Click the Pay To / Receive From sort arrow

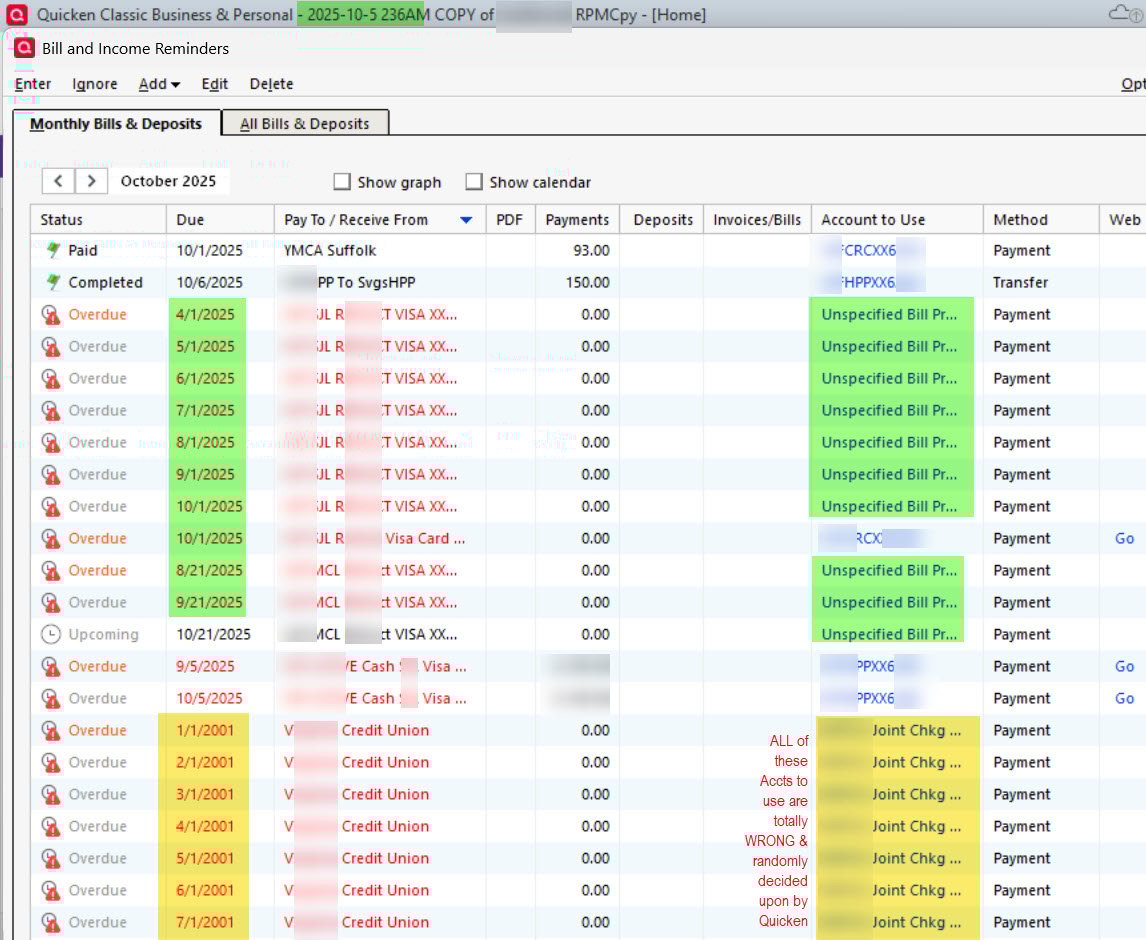click(x=466, y=220)
